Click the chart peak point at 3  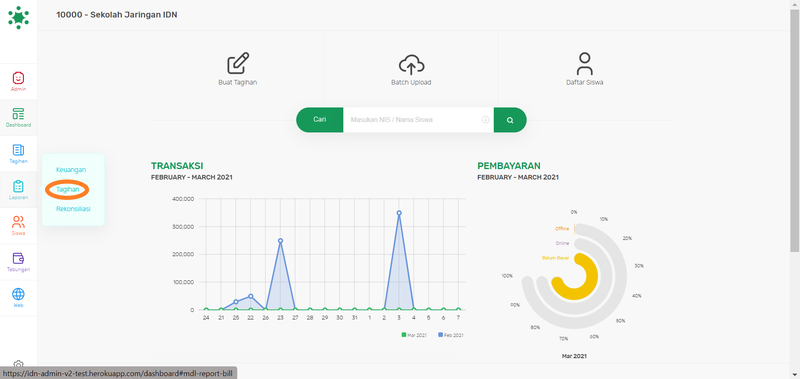click(399, 213)
